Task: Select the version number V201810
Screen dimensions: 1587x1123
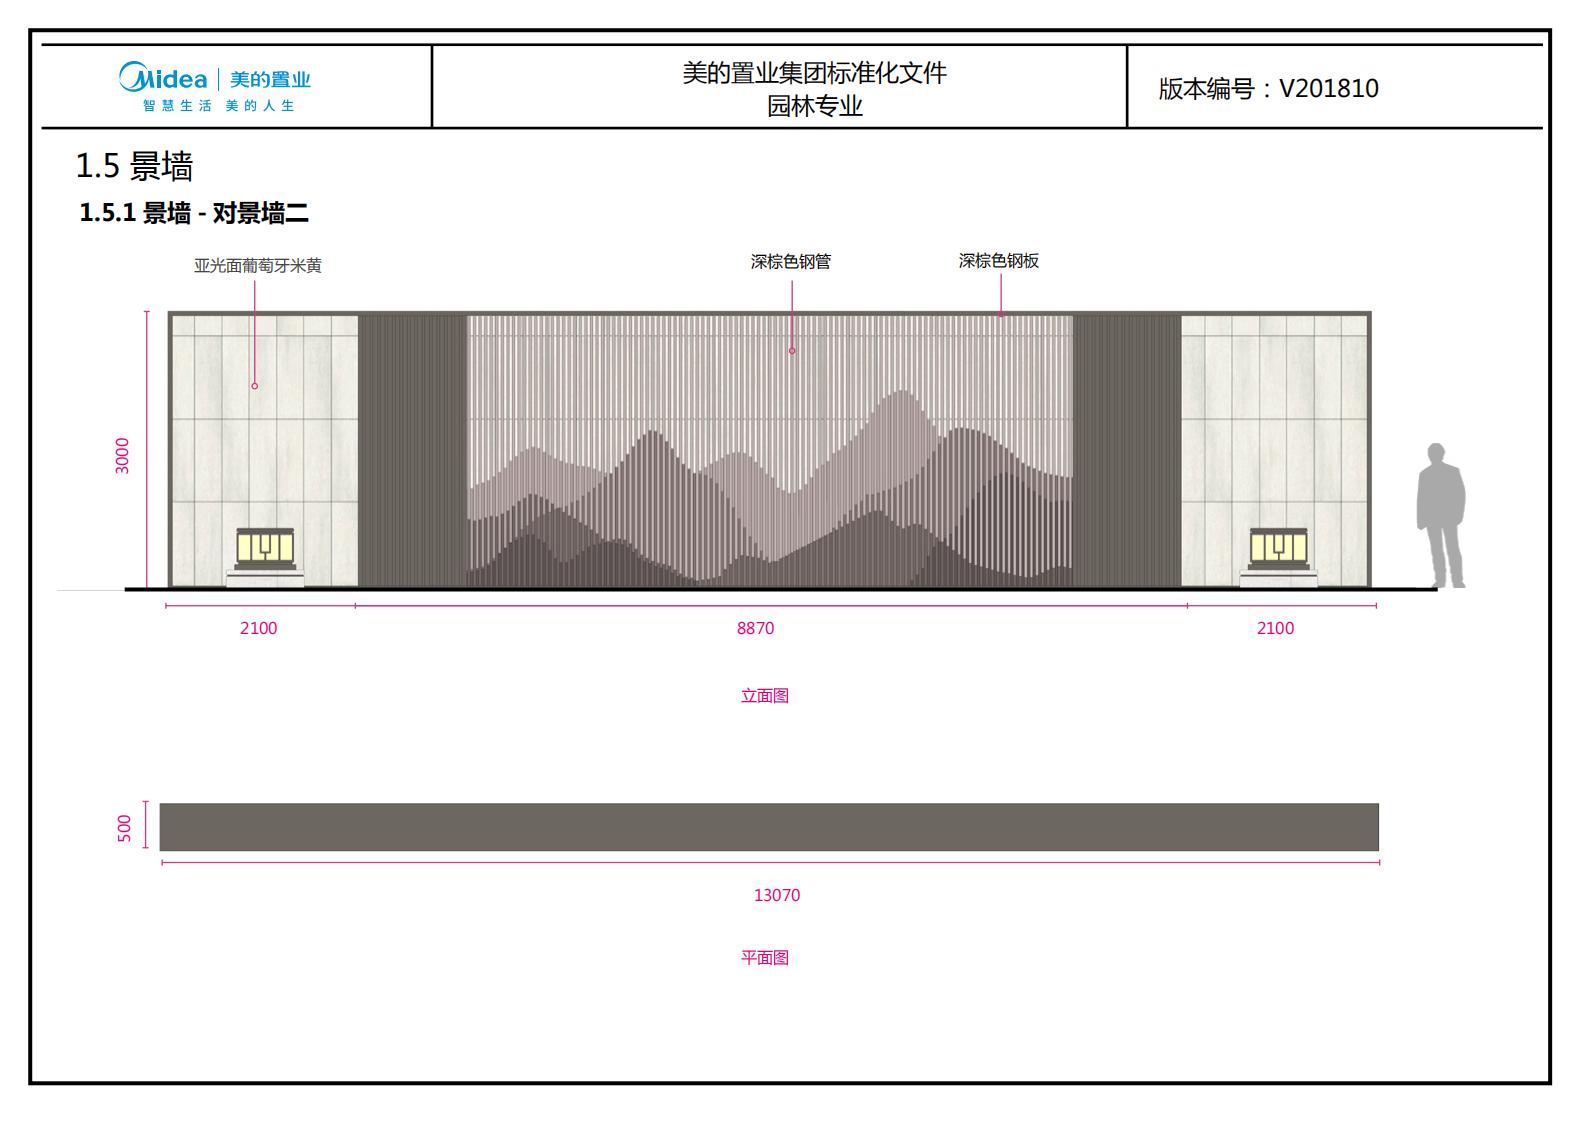Action: click(x=1329, y=88)
